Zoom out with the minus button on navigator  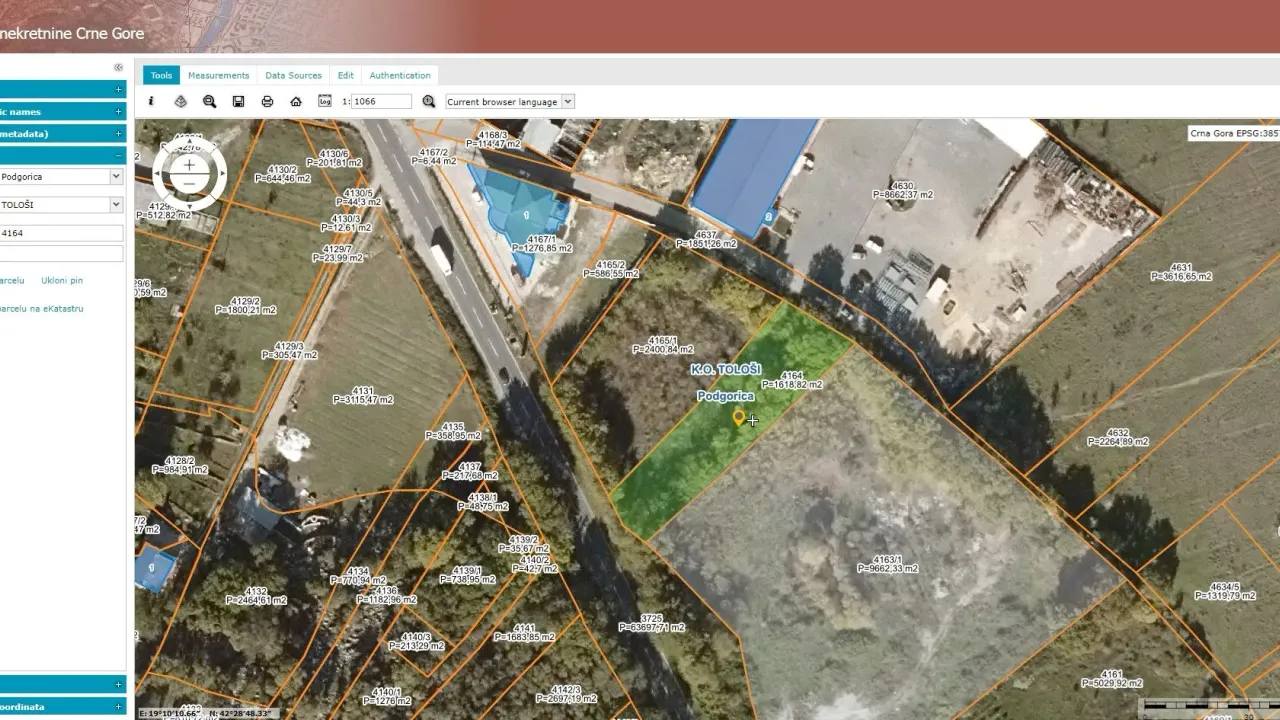[x=189, y=185]
